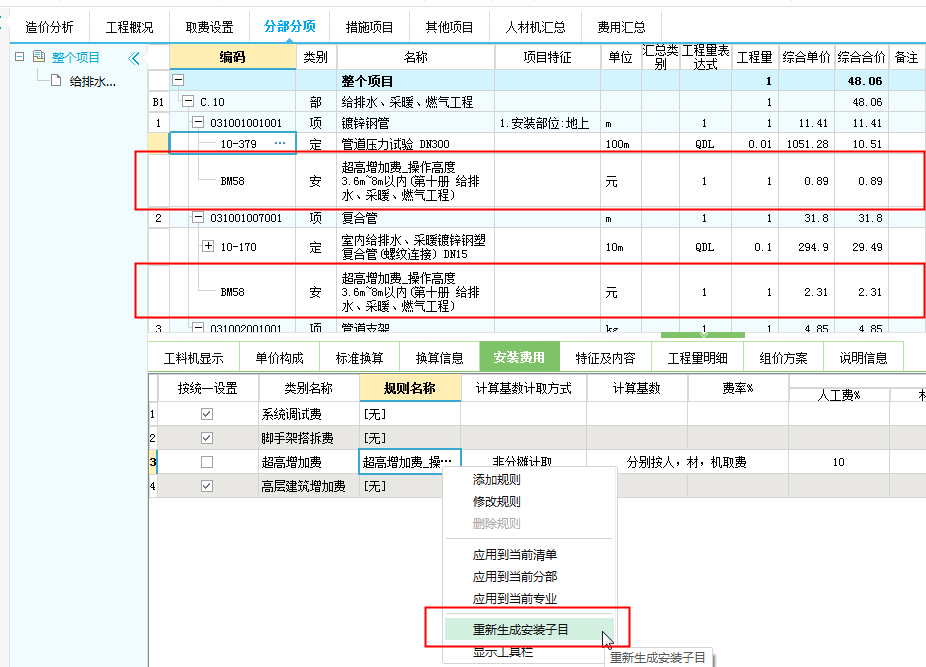This screenshot has width=926, height=667.
Task: Click 应用到当前清单 menu entry
Action: coord(514,554)
